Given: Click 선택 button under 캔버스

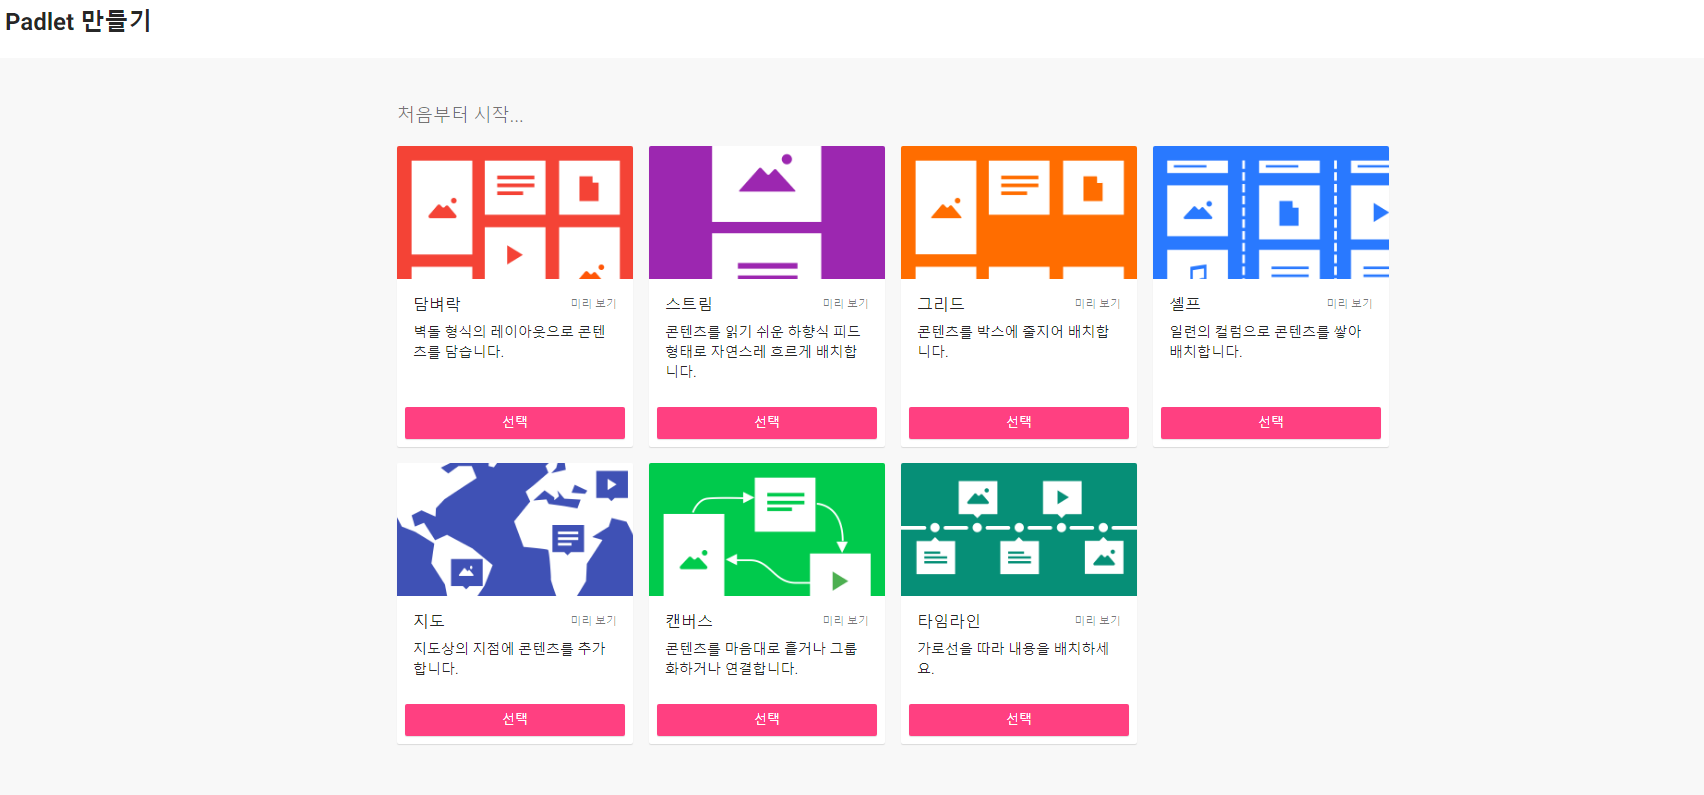Looking at the screenshot, I should 767,719.
